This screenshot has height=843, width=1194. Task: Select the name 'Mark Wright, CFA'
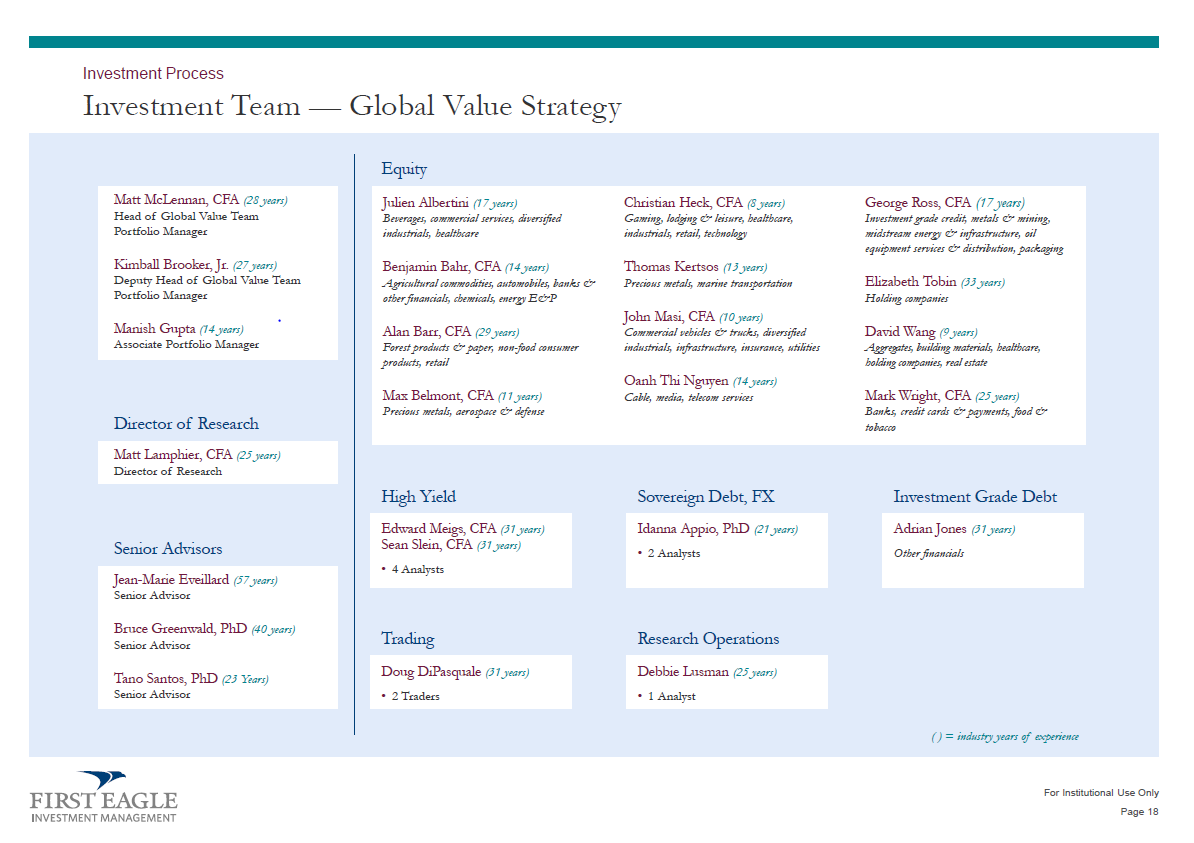click(x=918, y=395)
